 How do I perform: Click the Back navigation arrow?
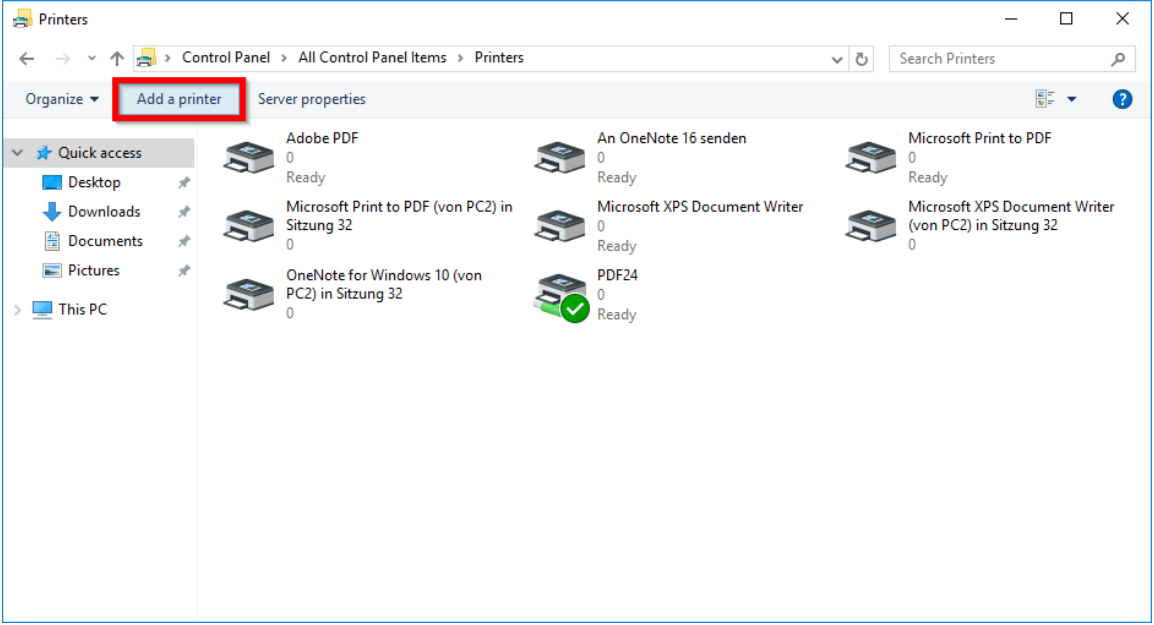pyautogui.click(x=27, y=59)
